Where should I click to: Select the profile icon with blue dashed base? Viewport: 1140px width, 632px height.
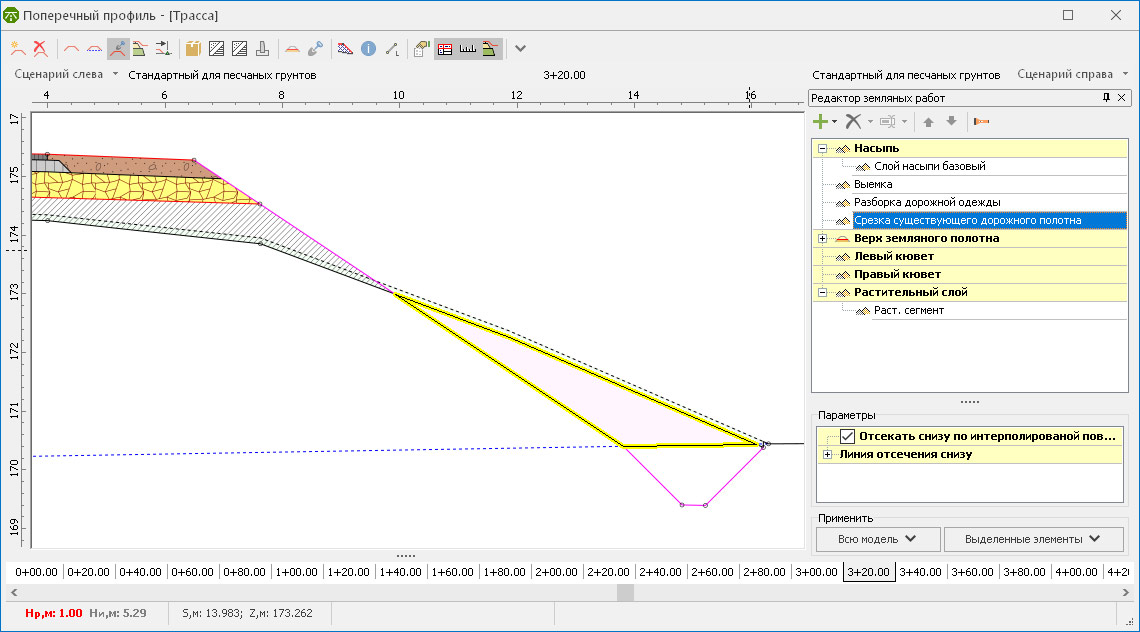[95, 49]
